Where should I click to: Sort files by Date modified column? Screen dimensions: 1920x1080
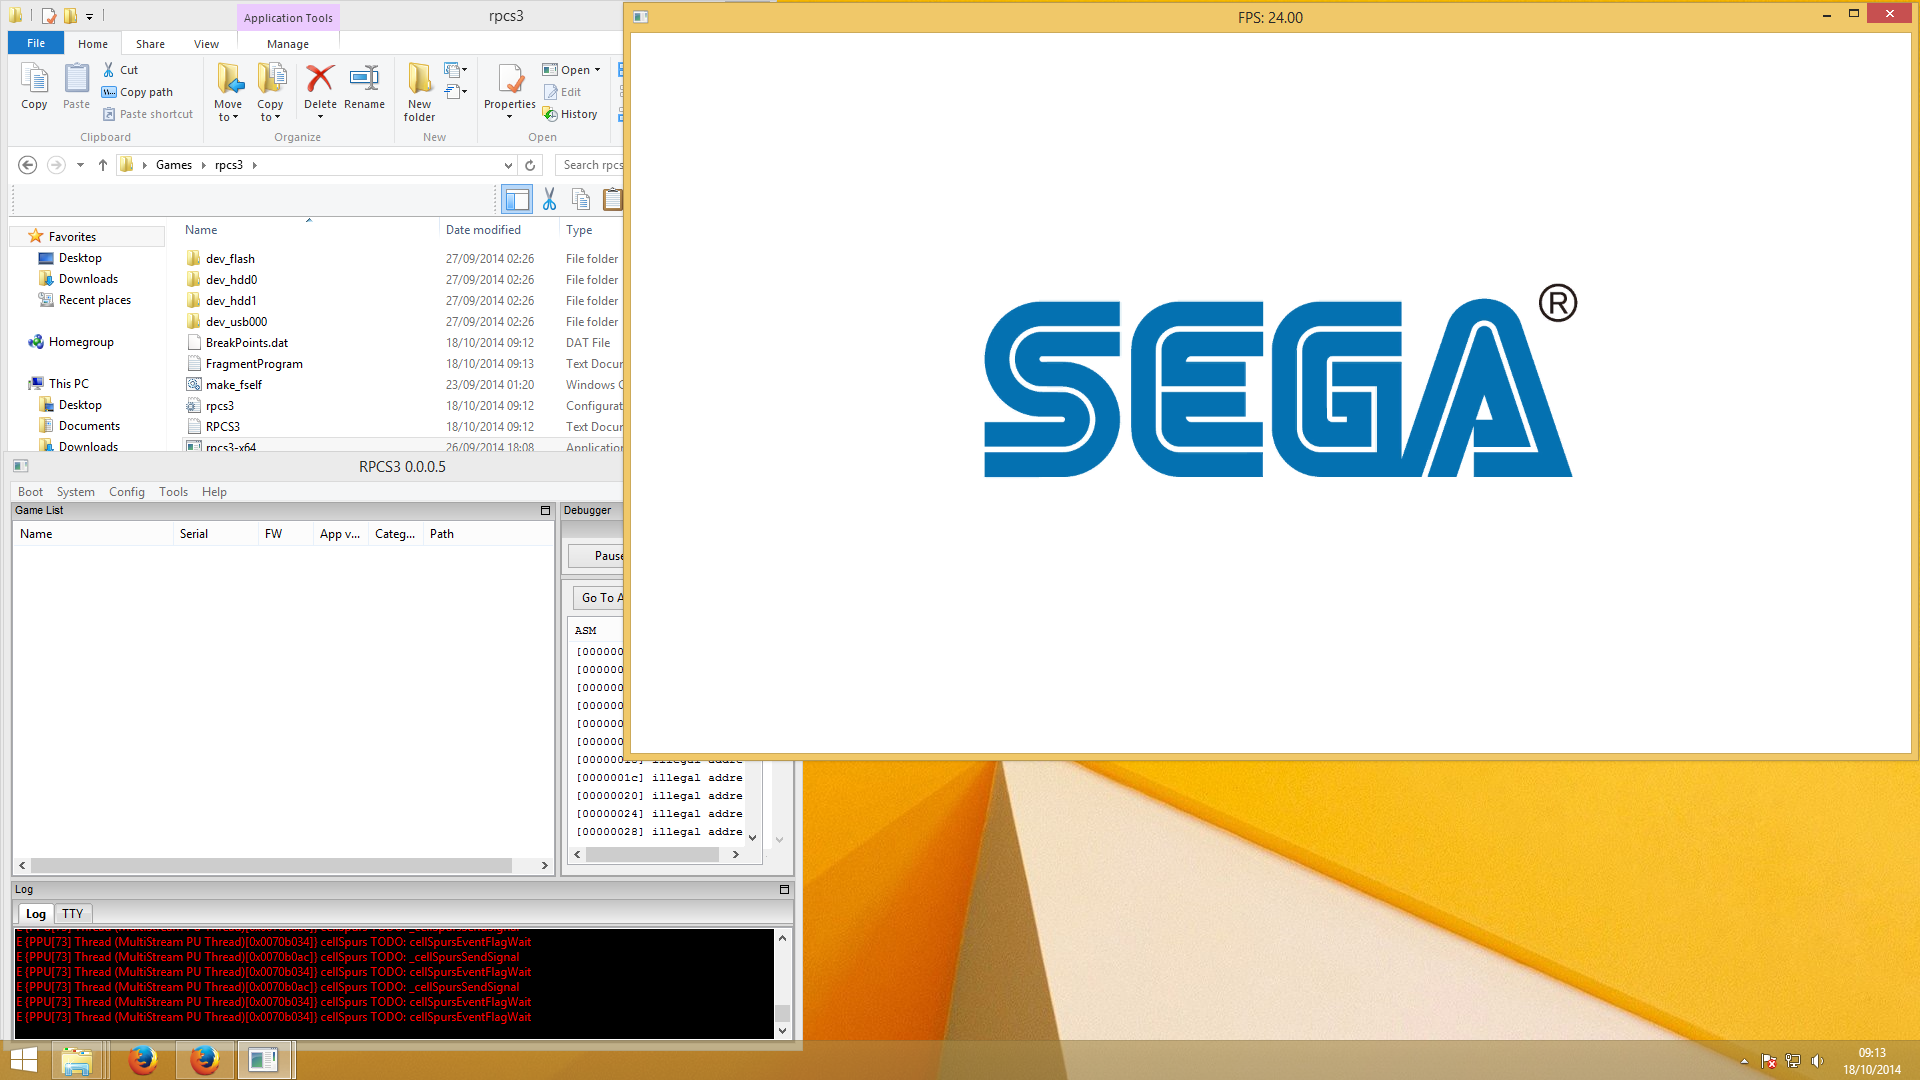(x=483, y=230)
